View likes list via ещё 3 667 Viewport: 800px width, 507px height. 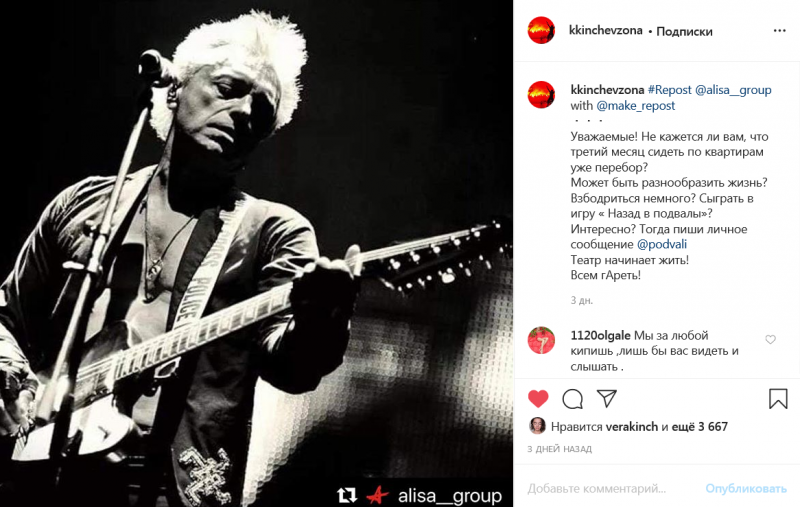tap(699, 426)
